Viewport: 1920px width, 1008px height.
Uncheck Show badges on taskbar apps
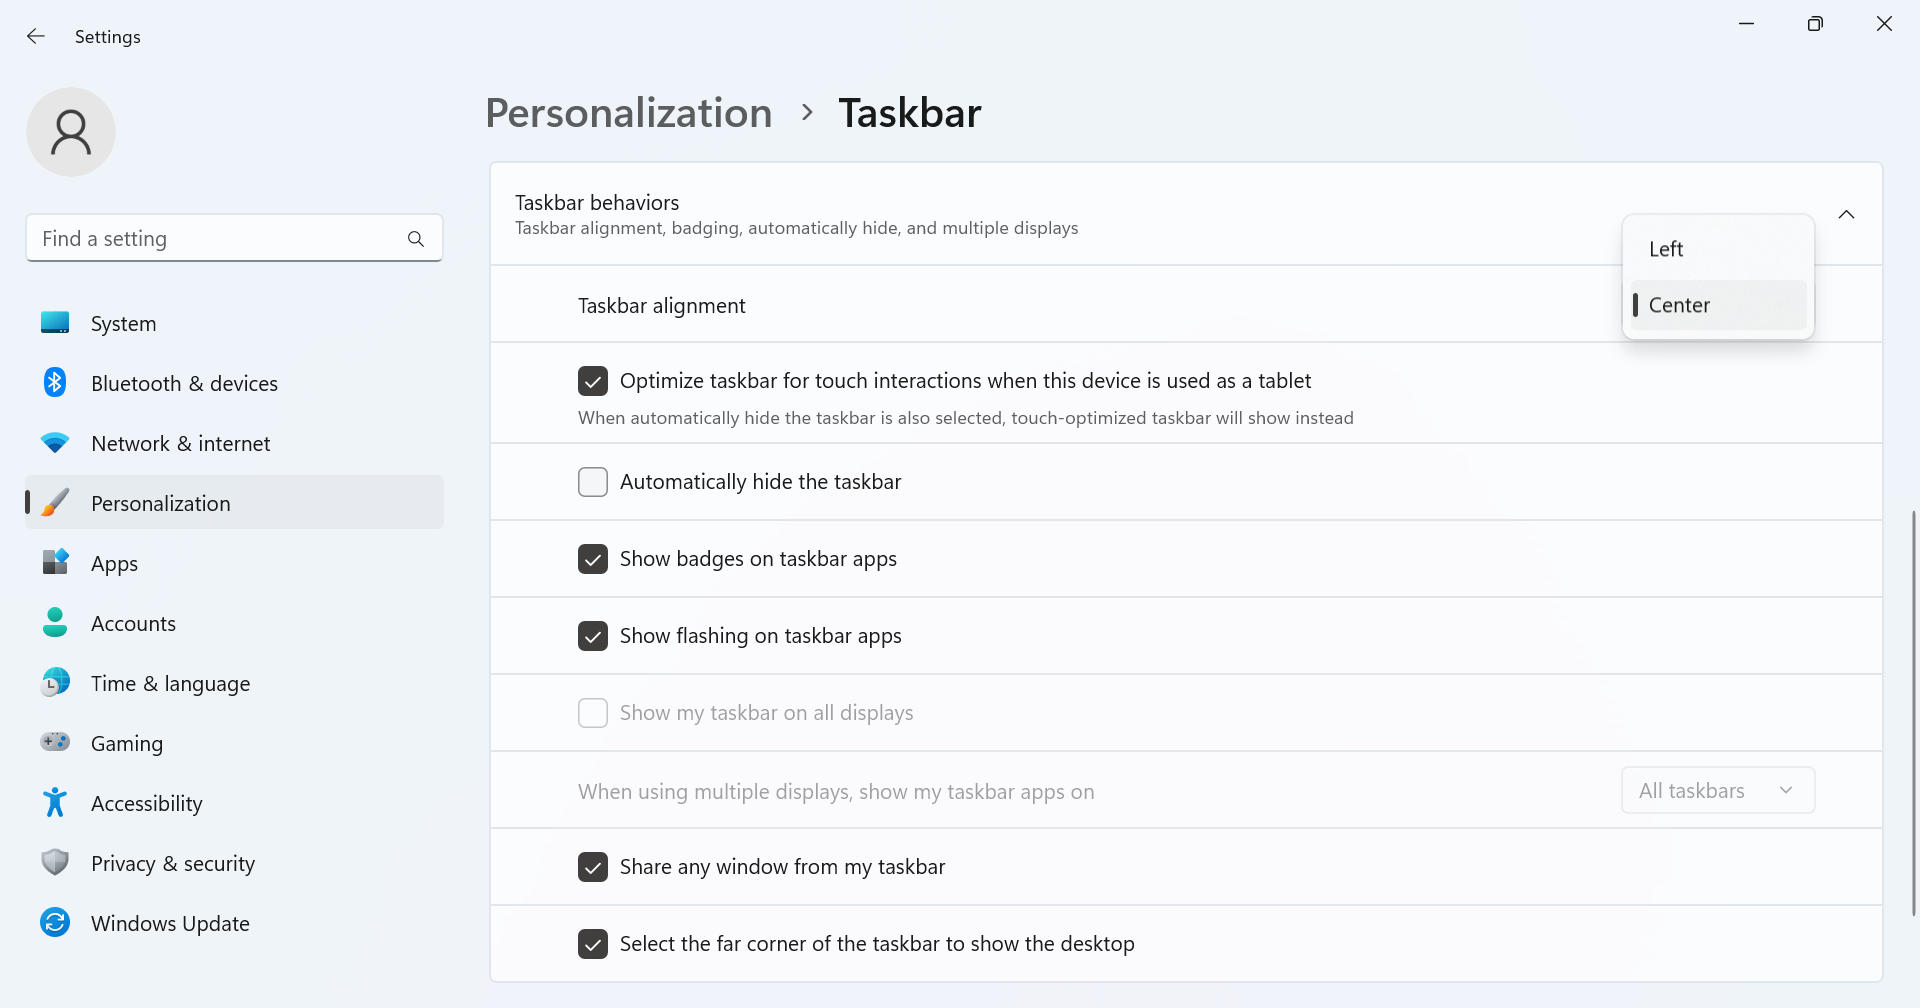coord(593,559)
